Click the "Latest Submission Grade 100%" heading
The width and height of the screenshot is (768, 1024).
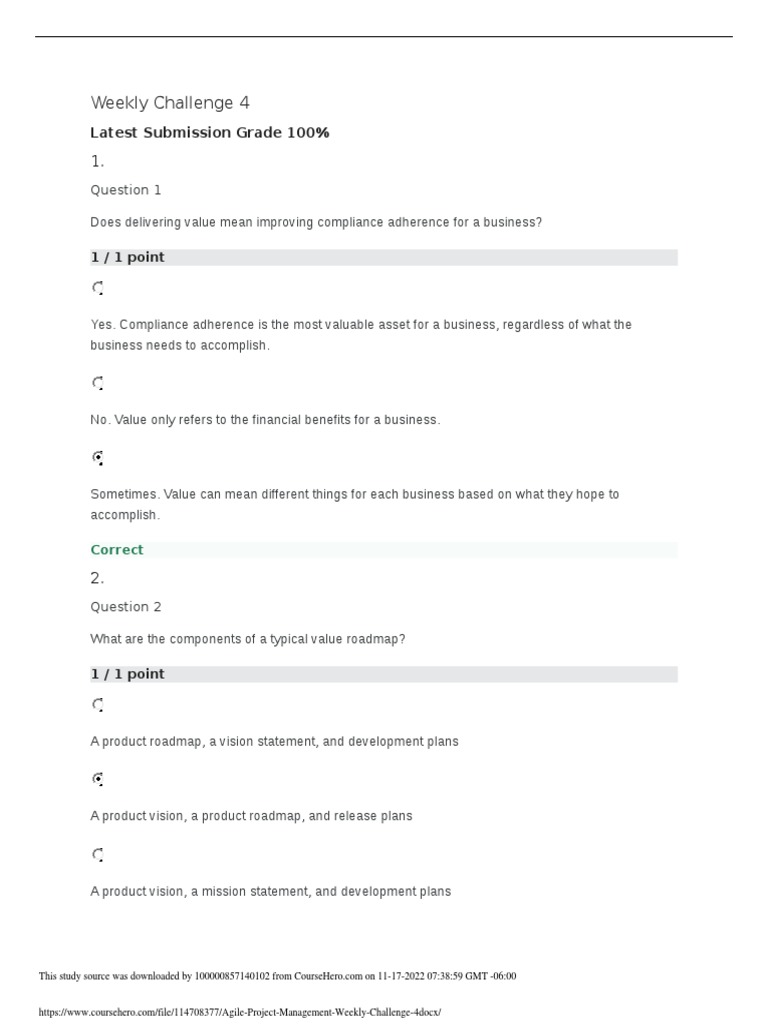[209, 133]
